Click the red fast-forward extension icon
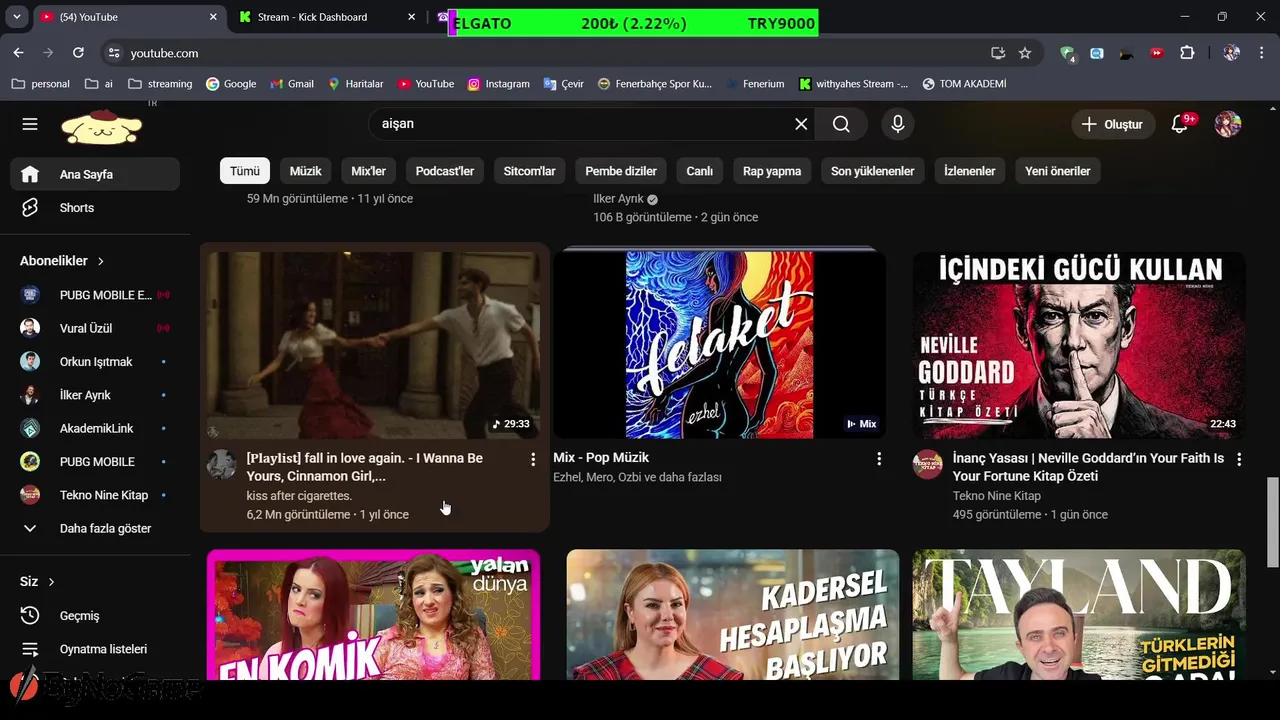This screenshot has width=1280, height=720. tap(1157, 53)
